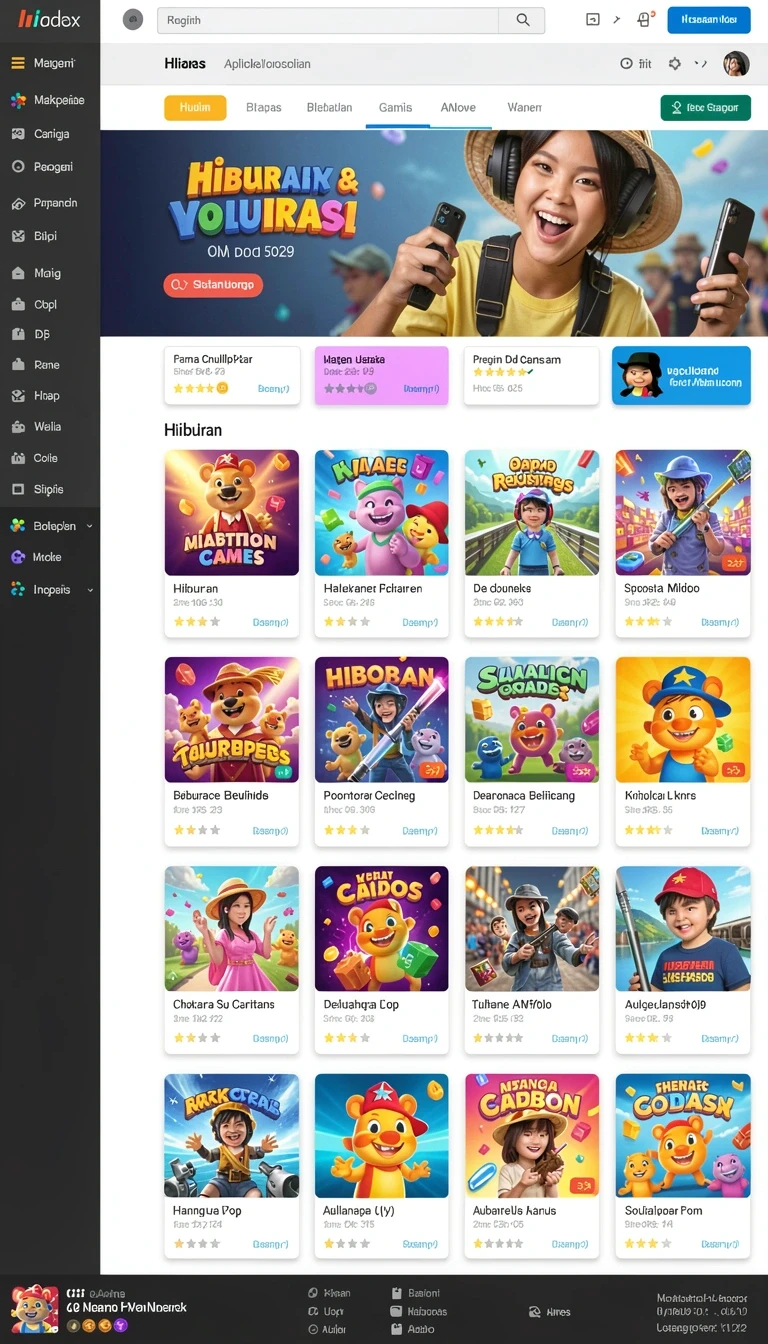
Task: Open the De dounaks game thumbnail
Action: click(x=532, y=513)
